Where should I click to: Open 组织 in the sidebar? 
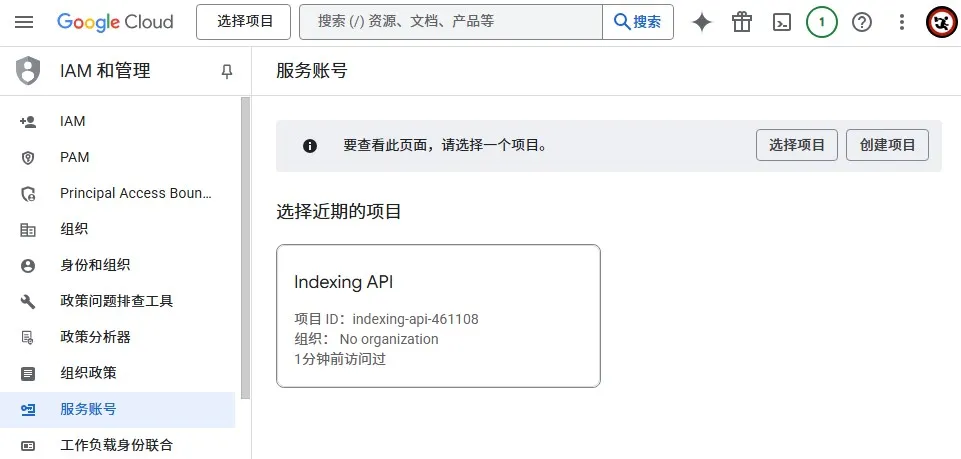118,230
